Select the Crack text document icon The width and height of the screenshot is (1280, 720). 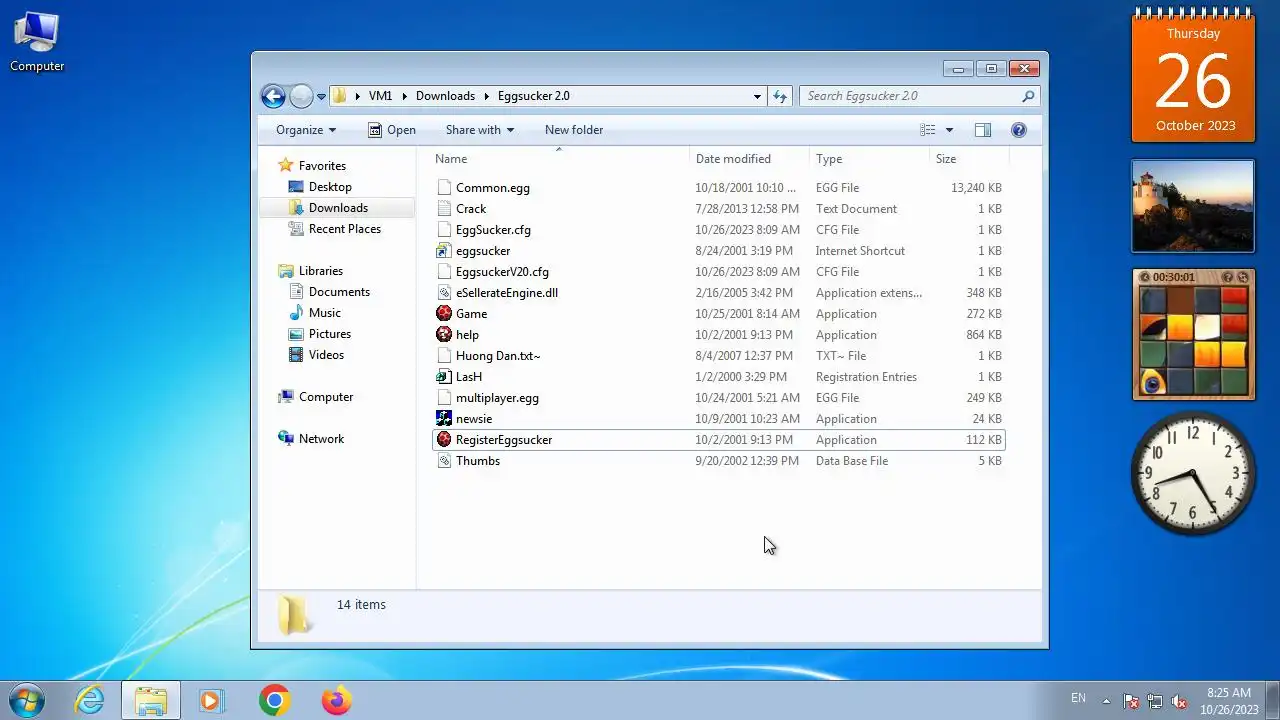click(444, 209)
